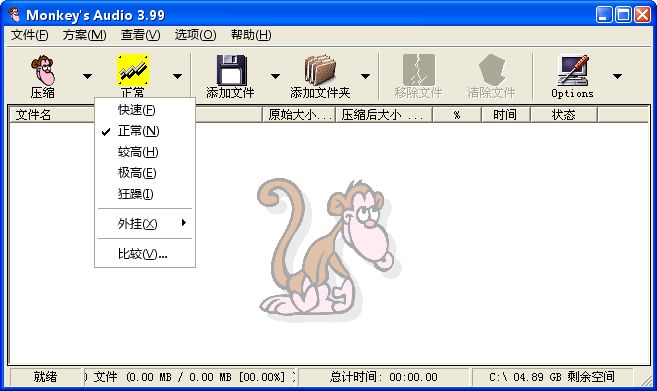Open the 文件(F) menu

point(30,35)
